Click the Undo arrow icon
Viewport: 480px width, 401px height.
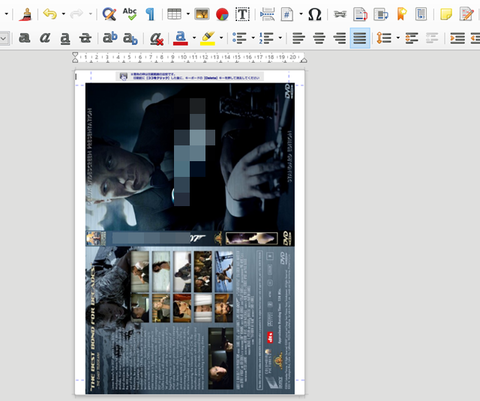[50, 14]
